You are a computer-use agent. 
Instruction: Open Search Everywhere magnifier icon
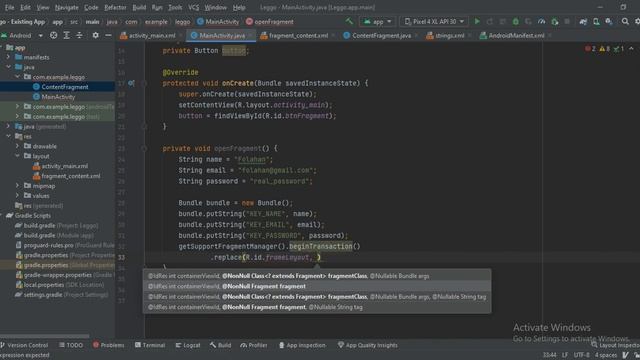coord(625,21)
